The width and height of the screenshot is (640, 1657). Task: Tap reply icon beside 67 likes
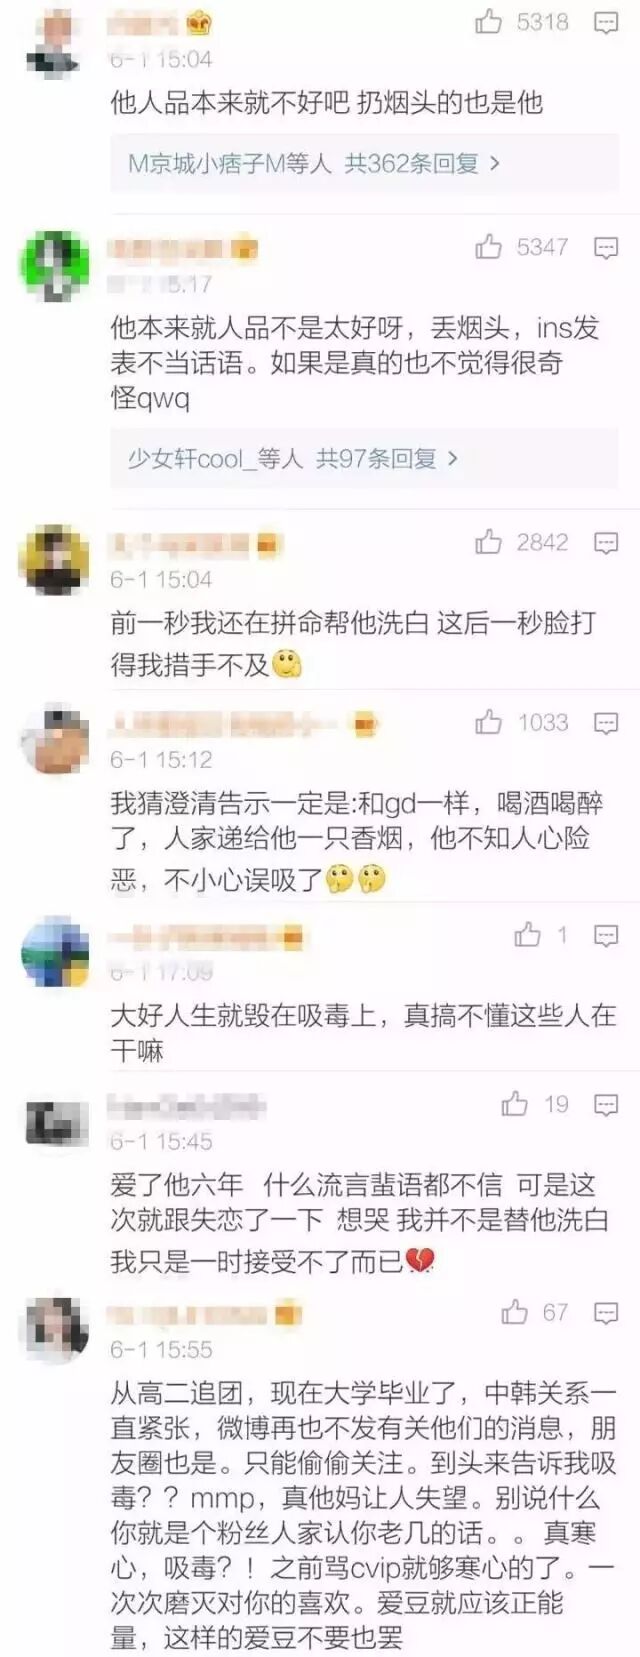click(606, 1313)
